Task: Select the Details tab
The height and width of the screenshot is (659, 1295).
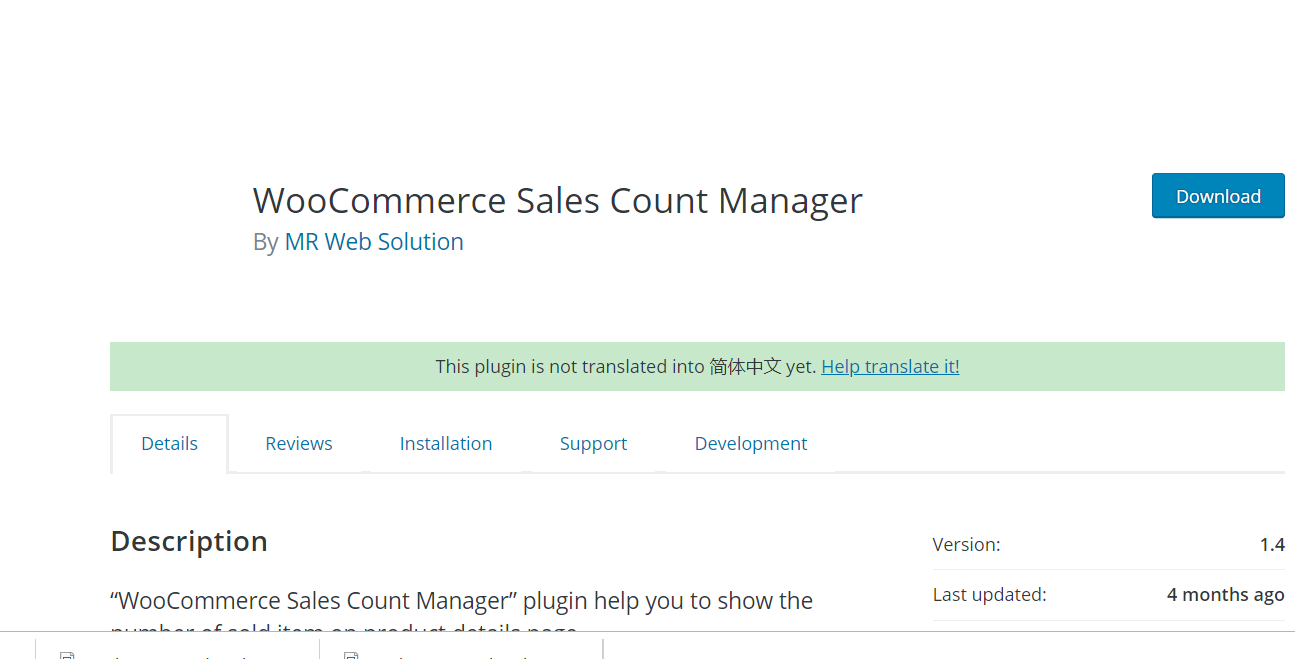Action: click(x=169, y=444)
